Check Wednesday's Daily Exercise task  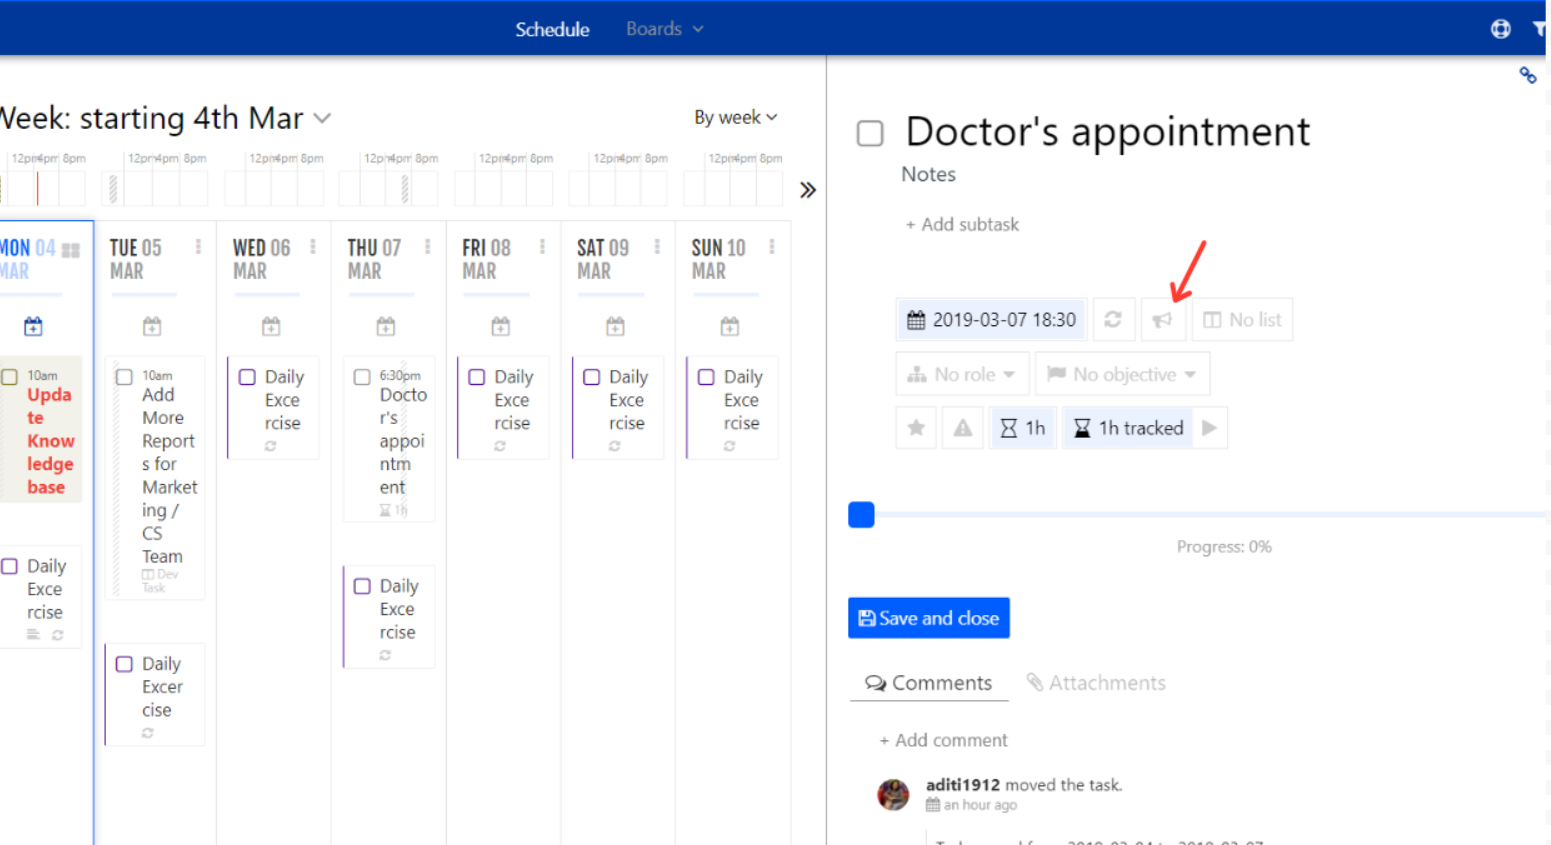(247, 377)
